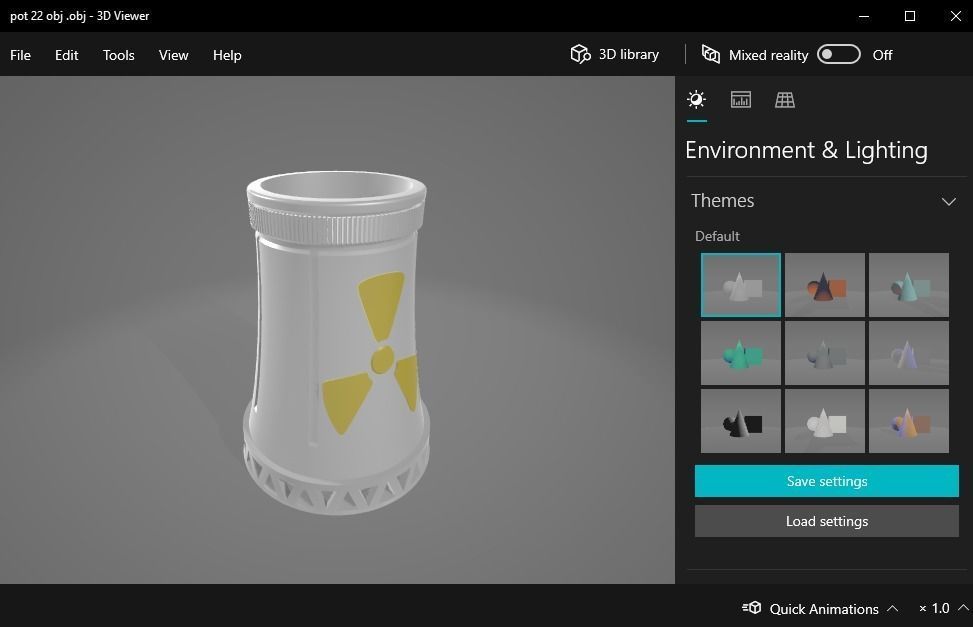The height and width of the screenshot is (627, 973).
Task: Open the View menu
Action: click(173, 55)
